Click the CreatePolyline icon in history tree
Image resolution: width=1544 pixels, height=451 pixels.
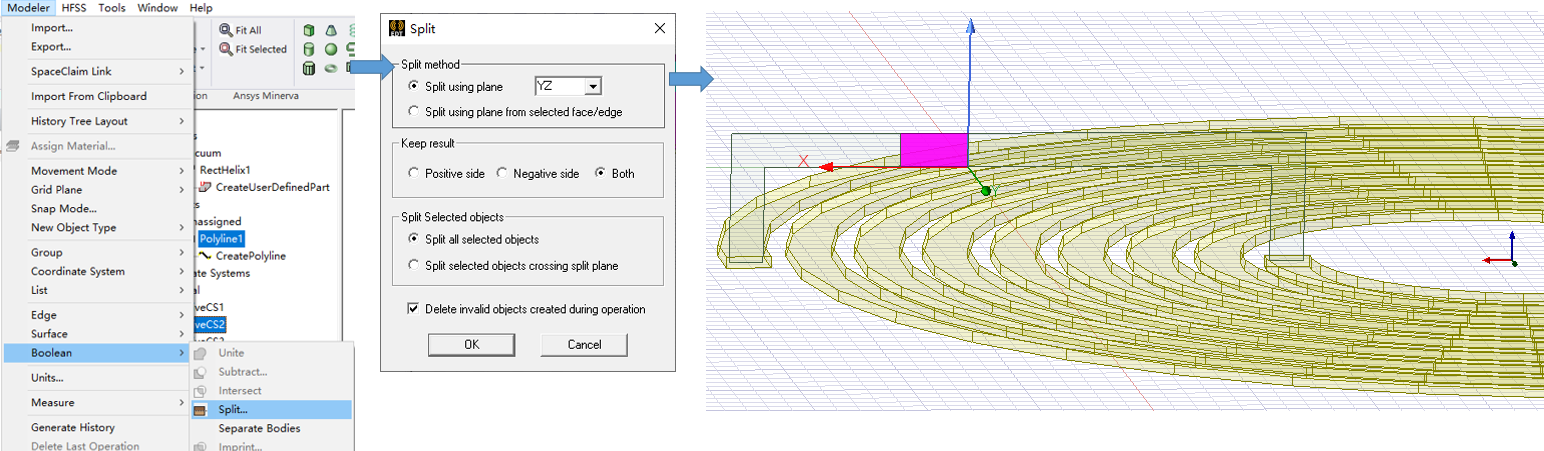206,255
